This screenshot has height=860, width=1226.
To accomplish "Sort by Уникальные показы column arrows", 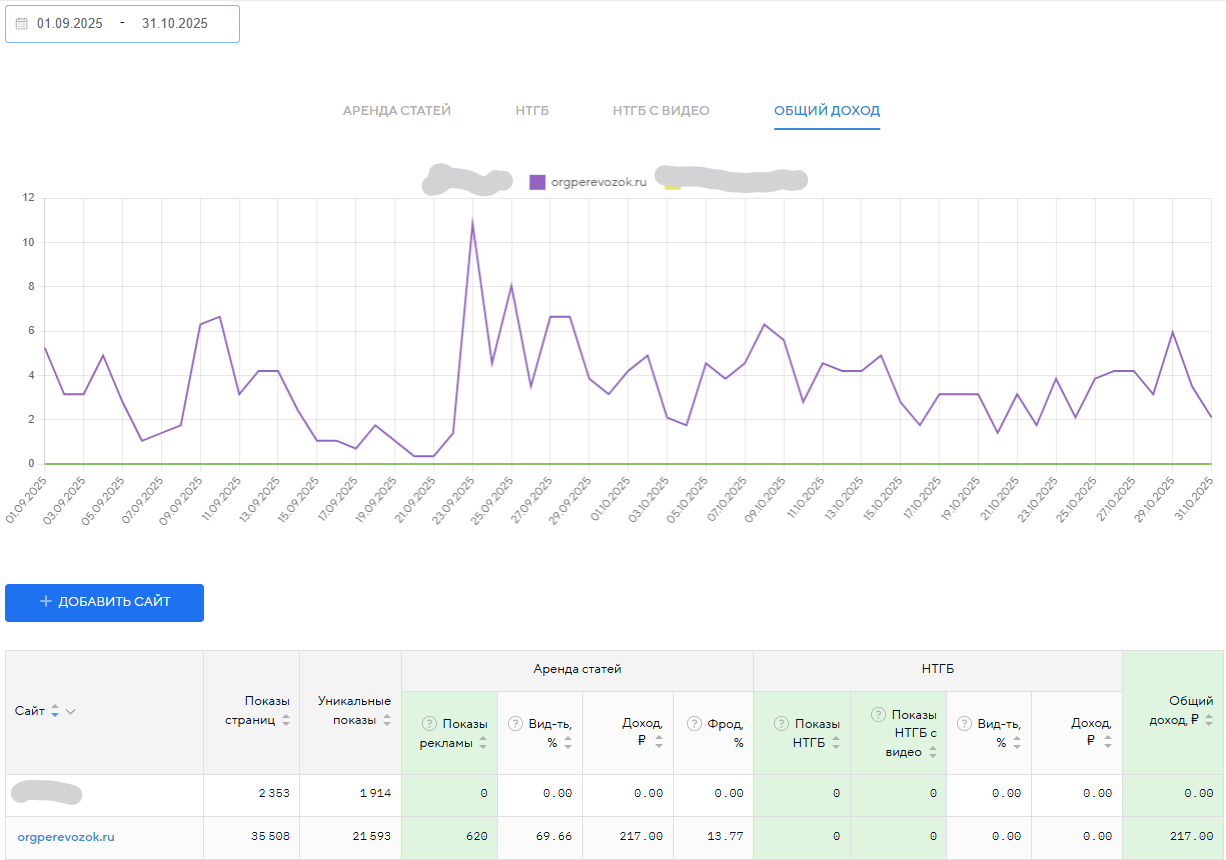I will (x=387, y=720).
